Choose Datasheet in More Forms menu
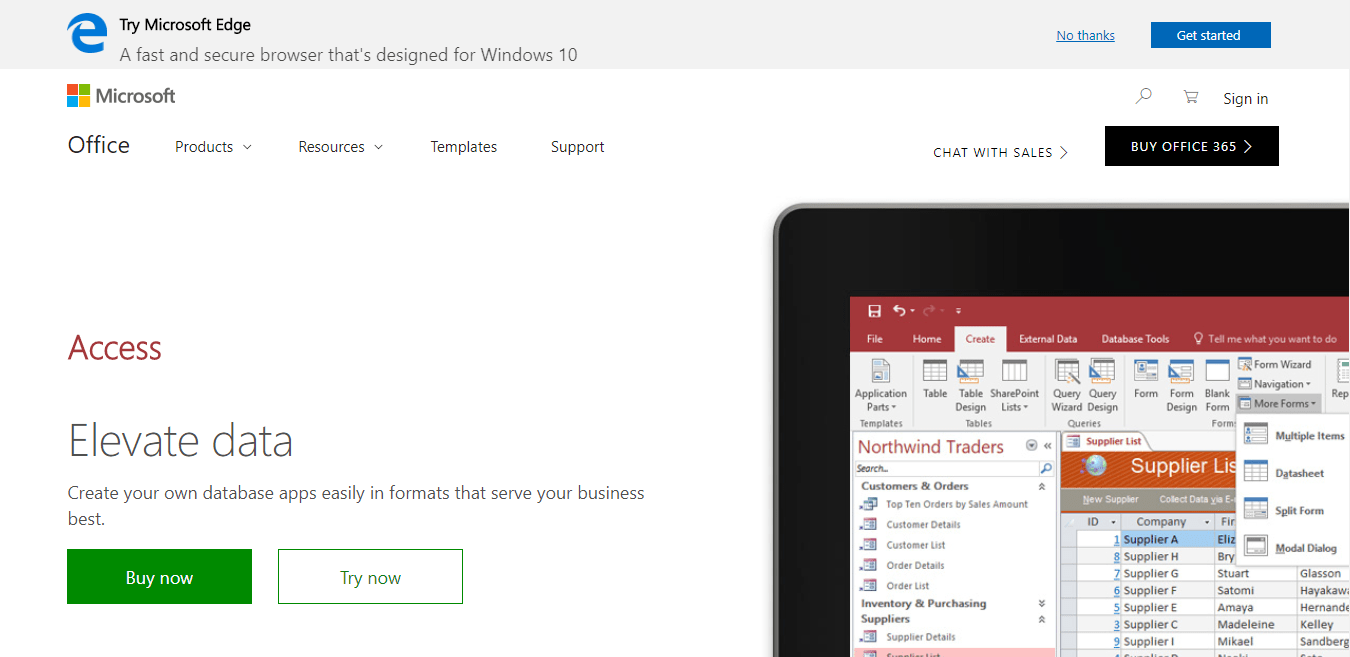 pos(1284,473)
